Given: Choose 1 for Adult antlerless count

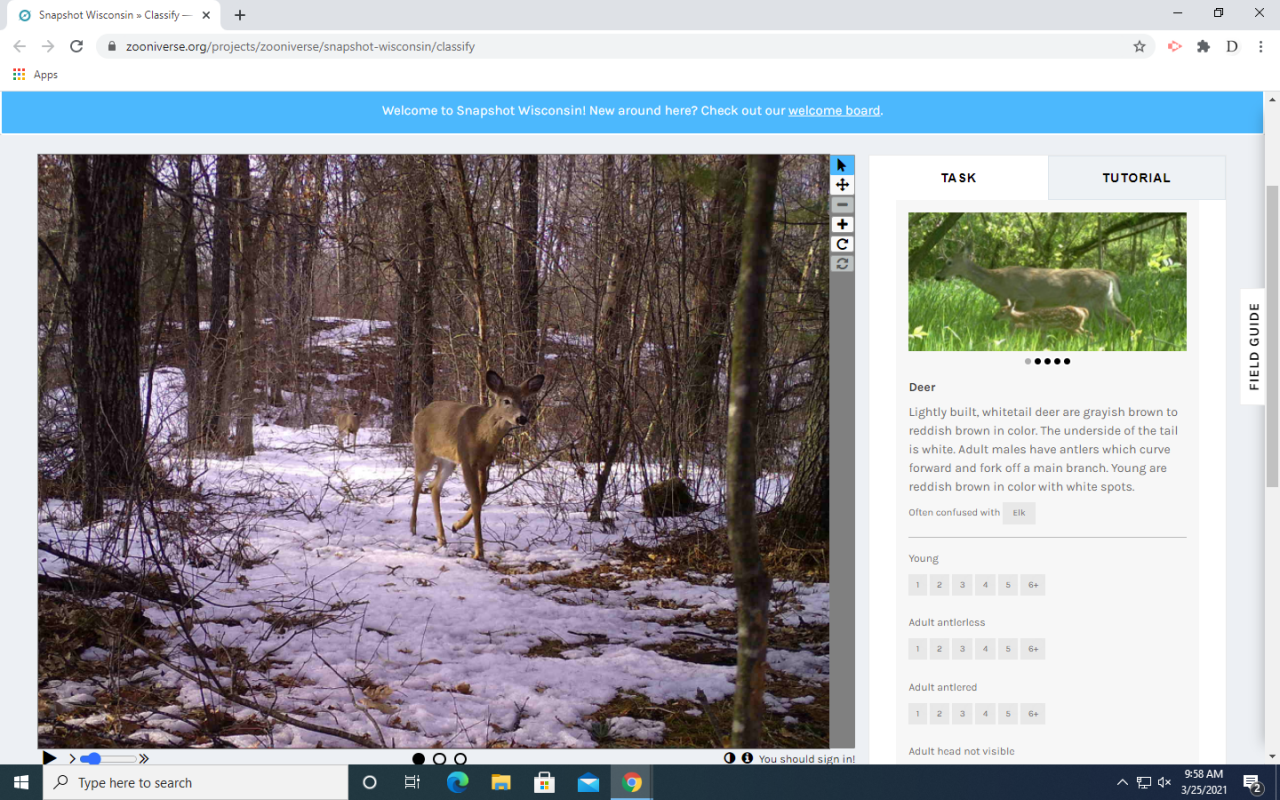Looking at the screenshot, I should [x=918, y=649].
